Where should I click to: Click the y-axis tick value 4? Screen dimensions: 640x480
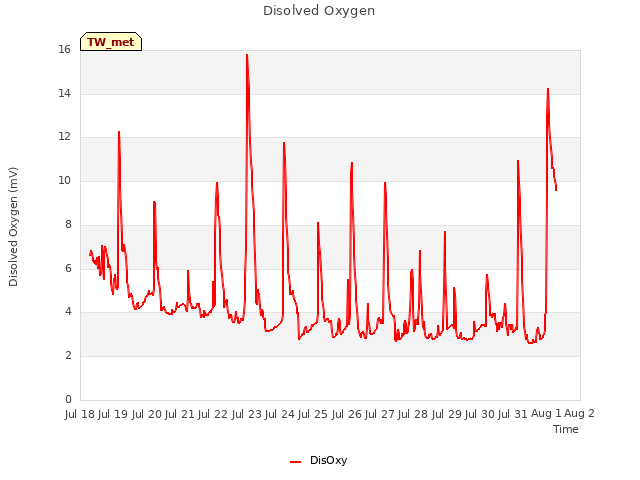tap(68, 311)
